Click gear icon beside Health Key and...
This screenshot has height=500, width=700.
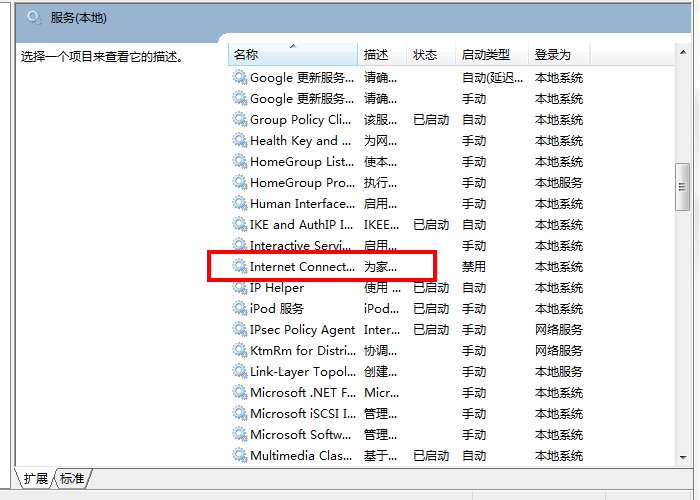coord(240,141)
